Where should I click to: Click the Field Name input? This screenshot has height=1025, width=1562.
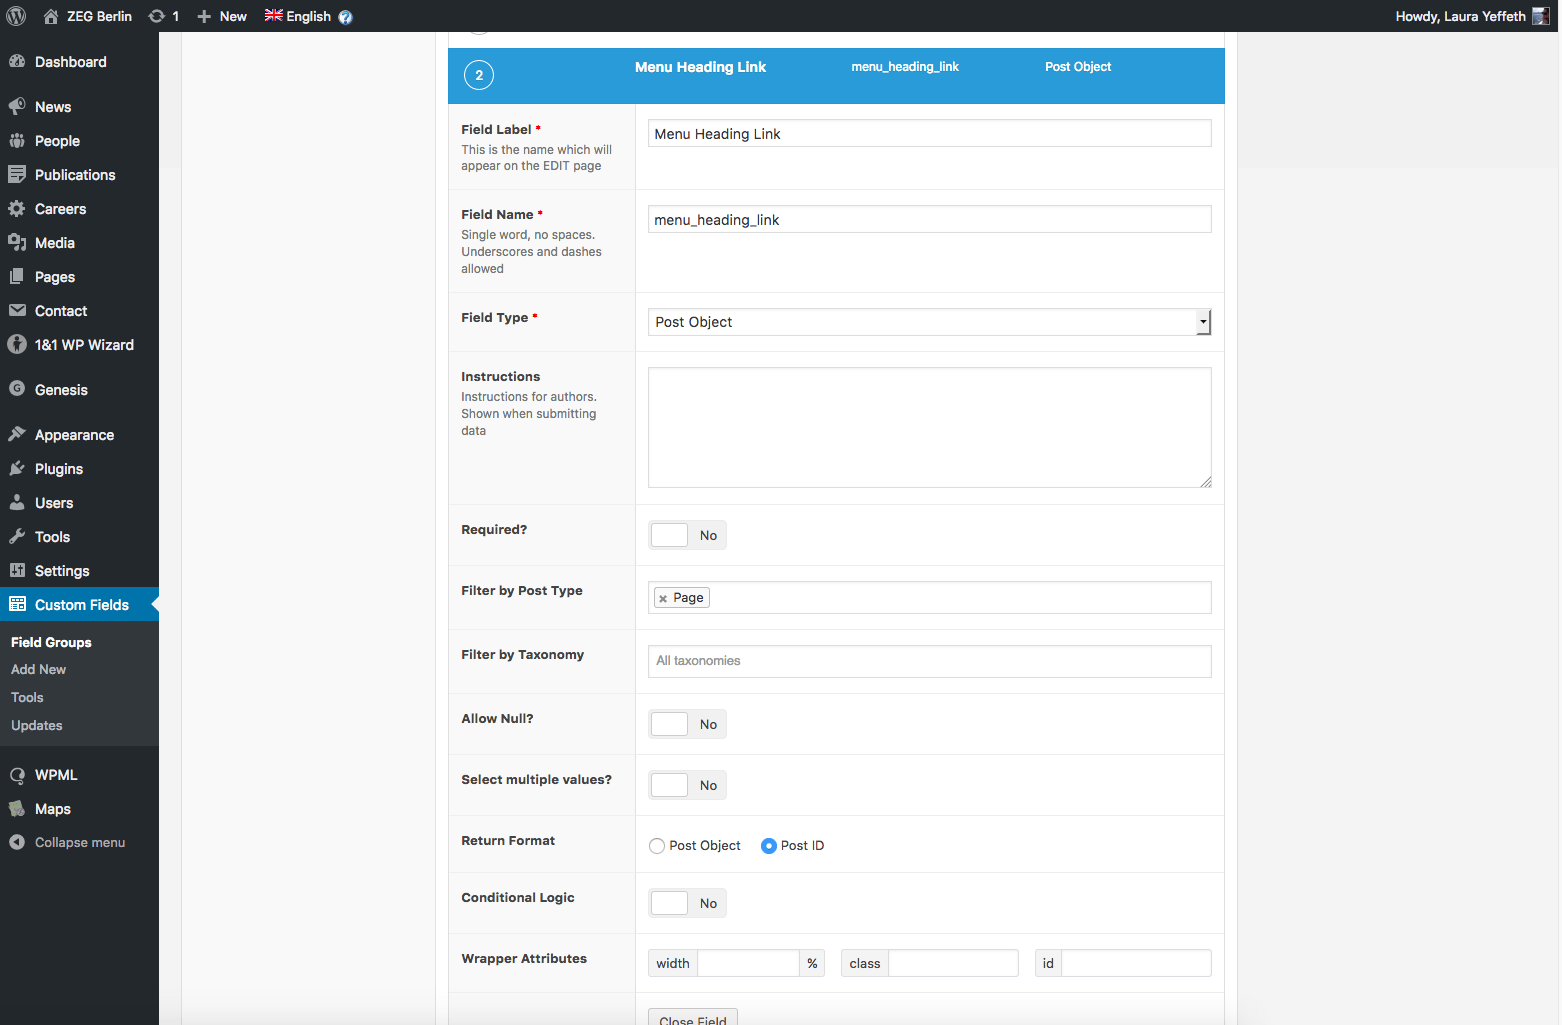point(929,219)
